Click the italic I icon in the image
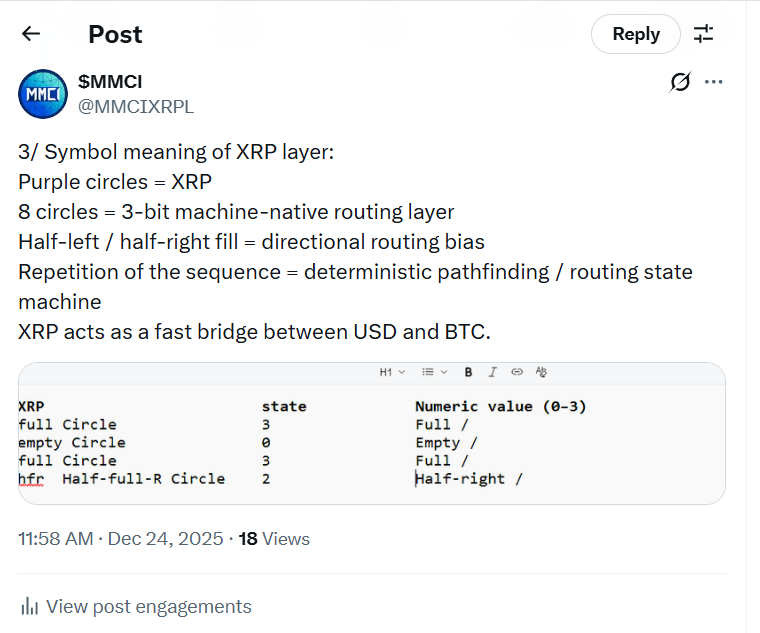The height and width of the screenshot is (633, 760). [492, 372]
